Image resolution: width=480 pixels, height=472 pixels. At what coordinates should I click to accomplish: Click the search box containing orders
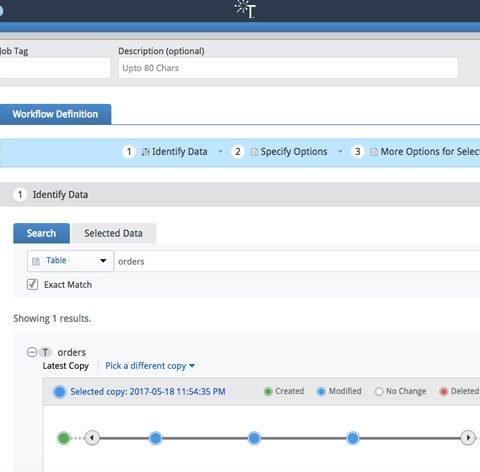(x=297, y=261)
